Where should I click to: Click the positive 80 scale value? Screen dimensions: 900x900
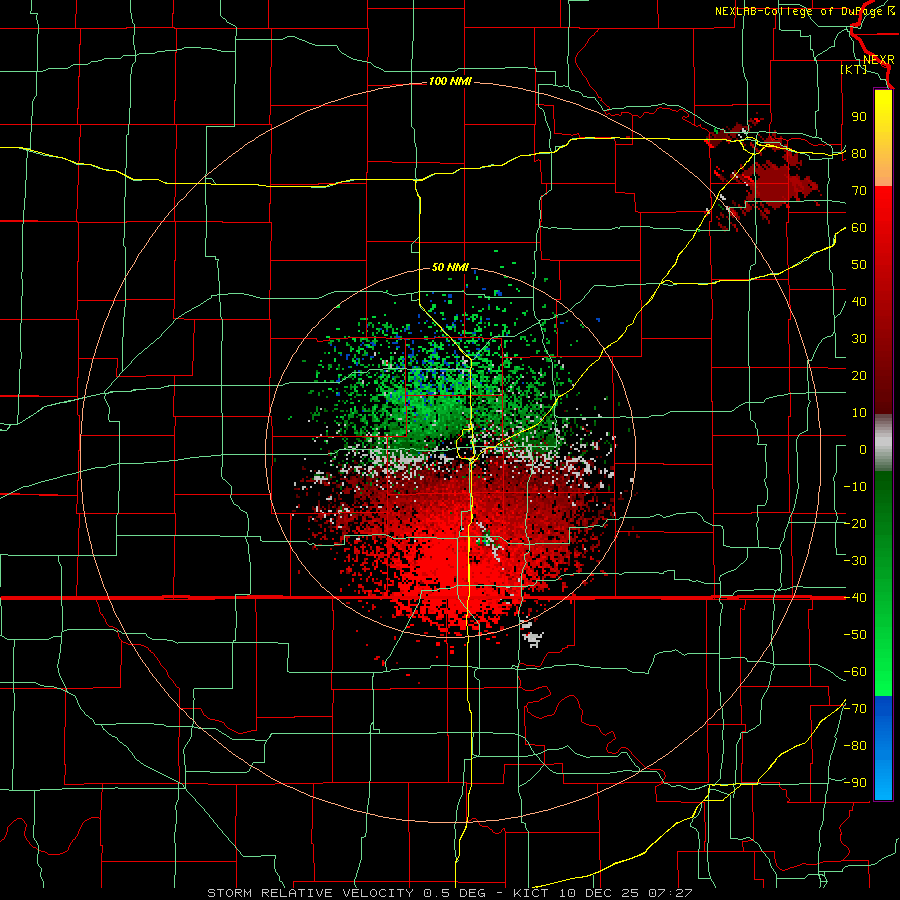pyautogui.click(x=859, y=154)
